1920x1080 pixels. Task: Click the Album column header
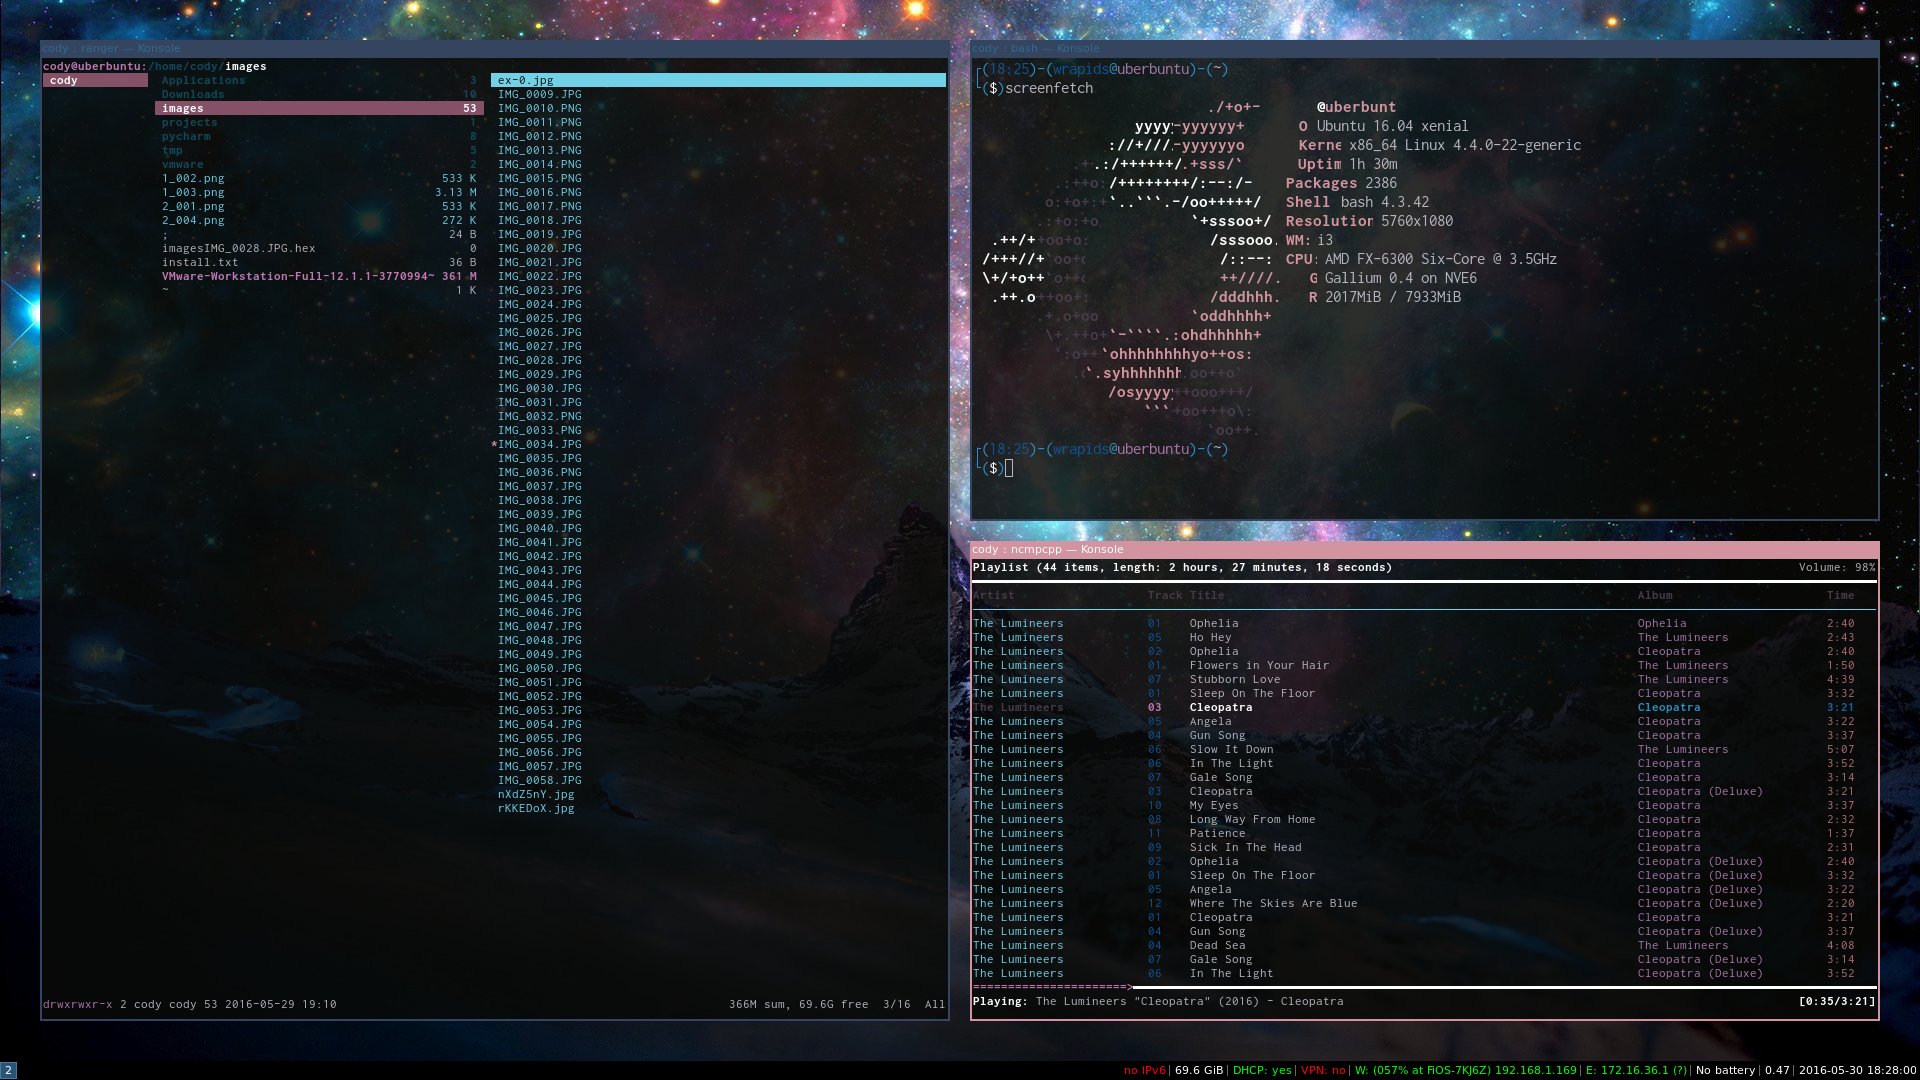pyautogui.click(x=1654, y=595)
